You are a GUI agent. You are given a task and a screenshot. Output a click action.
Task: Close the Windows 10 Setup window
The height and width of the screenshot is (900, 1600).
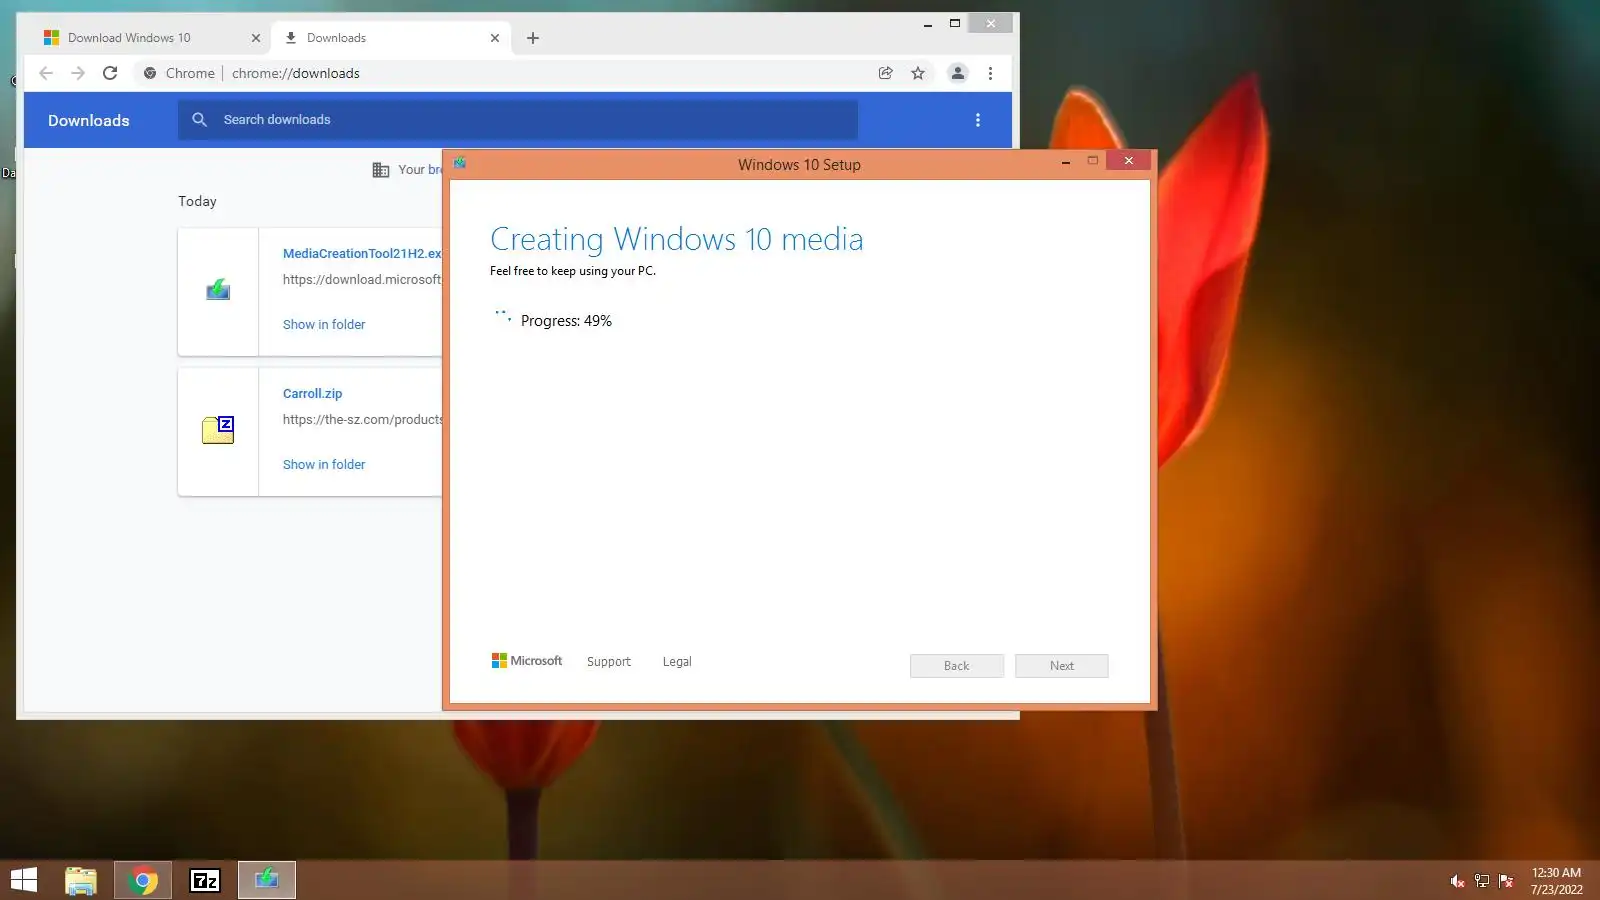tap(1129, 161)
